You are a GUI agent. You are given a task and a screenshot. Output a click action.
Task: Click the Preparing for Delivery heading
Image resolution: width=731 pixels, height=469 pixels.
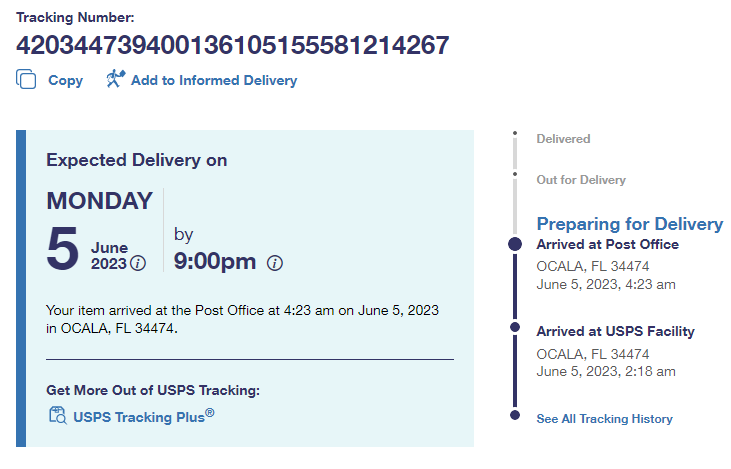pyautogui.click(x=629, y=224)
